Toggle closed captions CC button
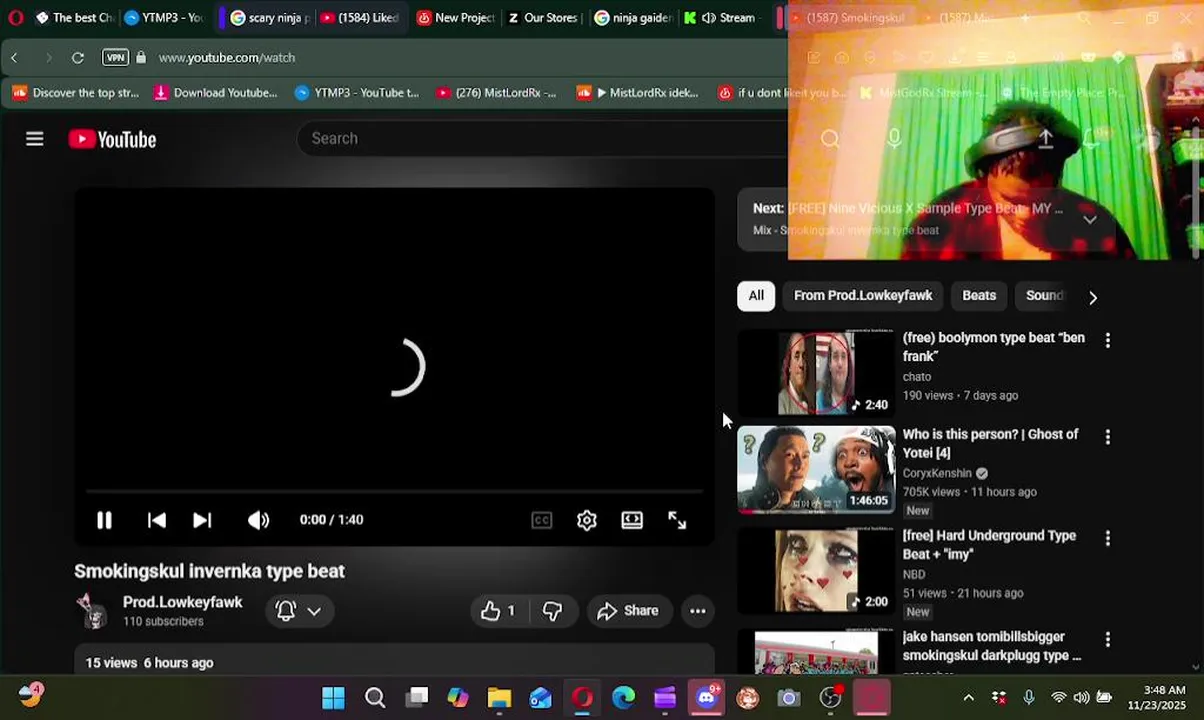 click(x=541, y=520)
